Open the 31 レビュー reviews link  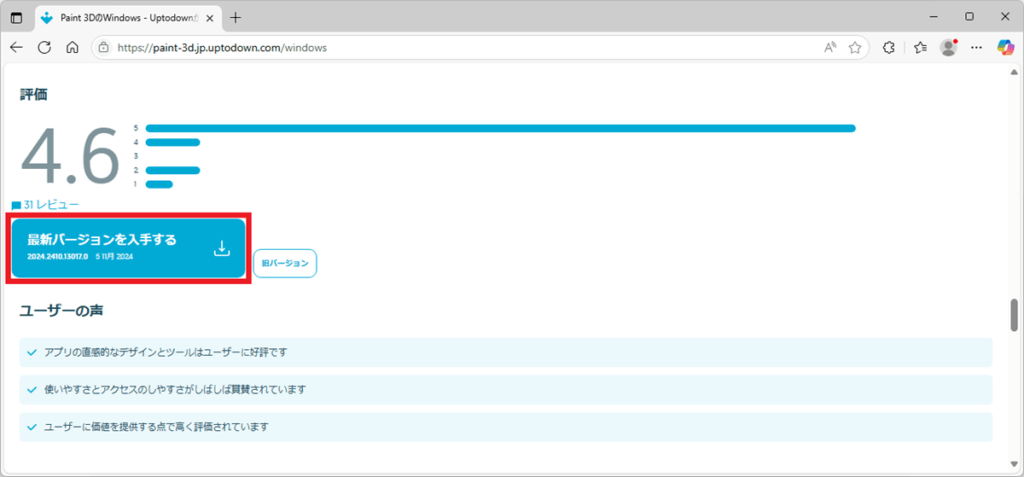(x=46, y=205)
